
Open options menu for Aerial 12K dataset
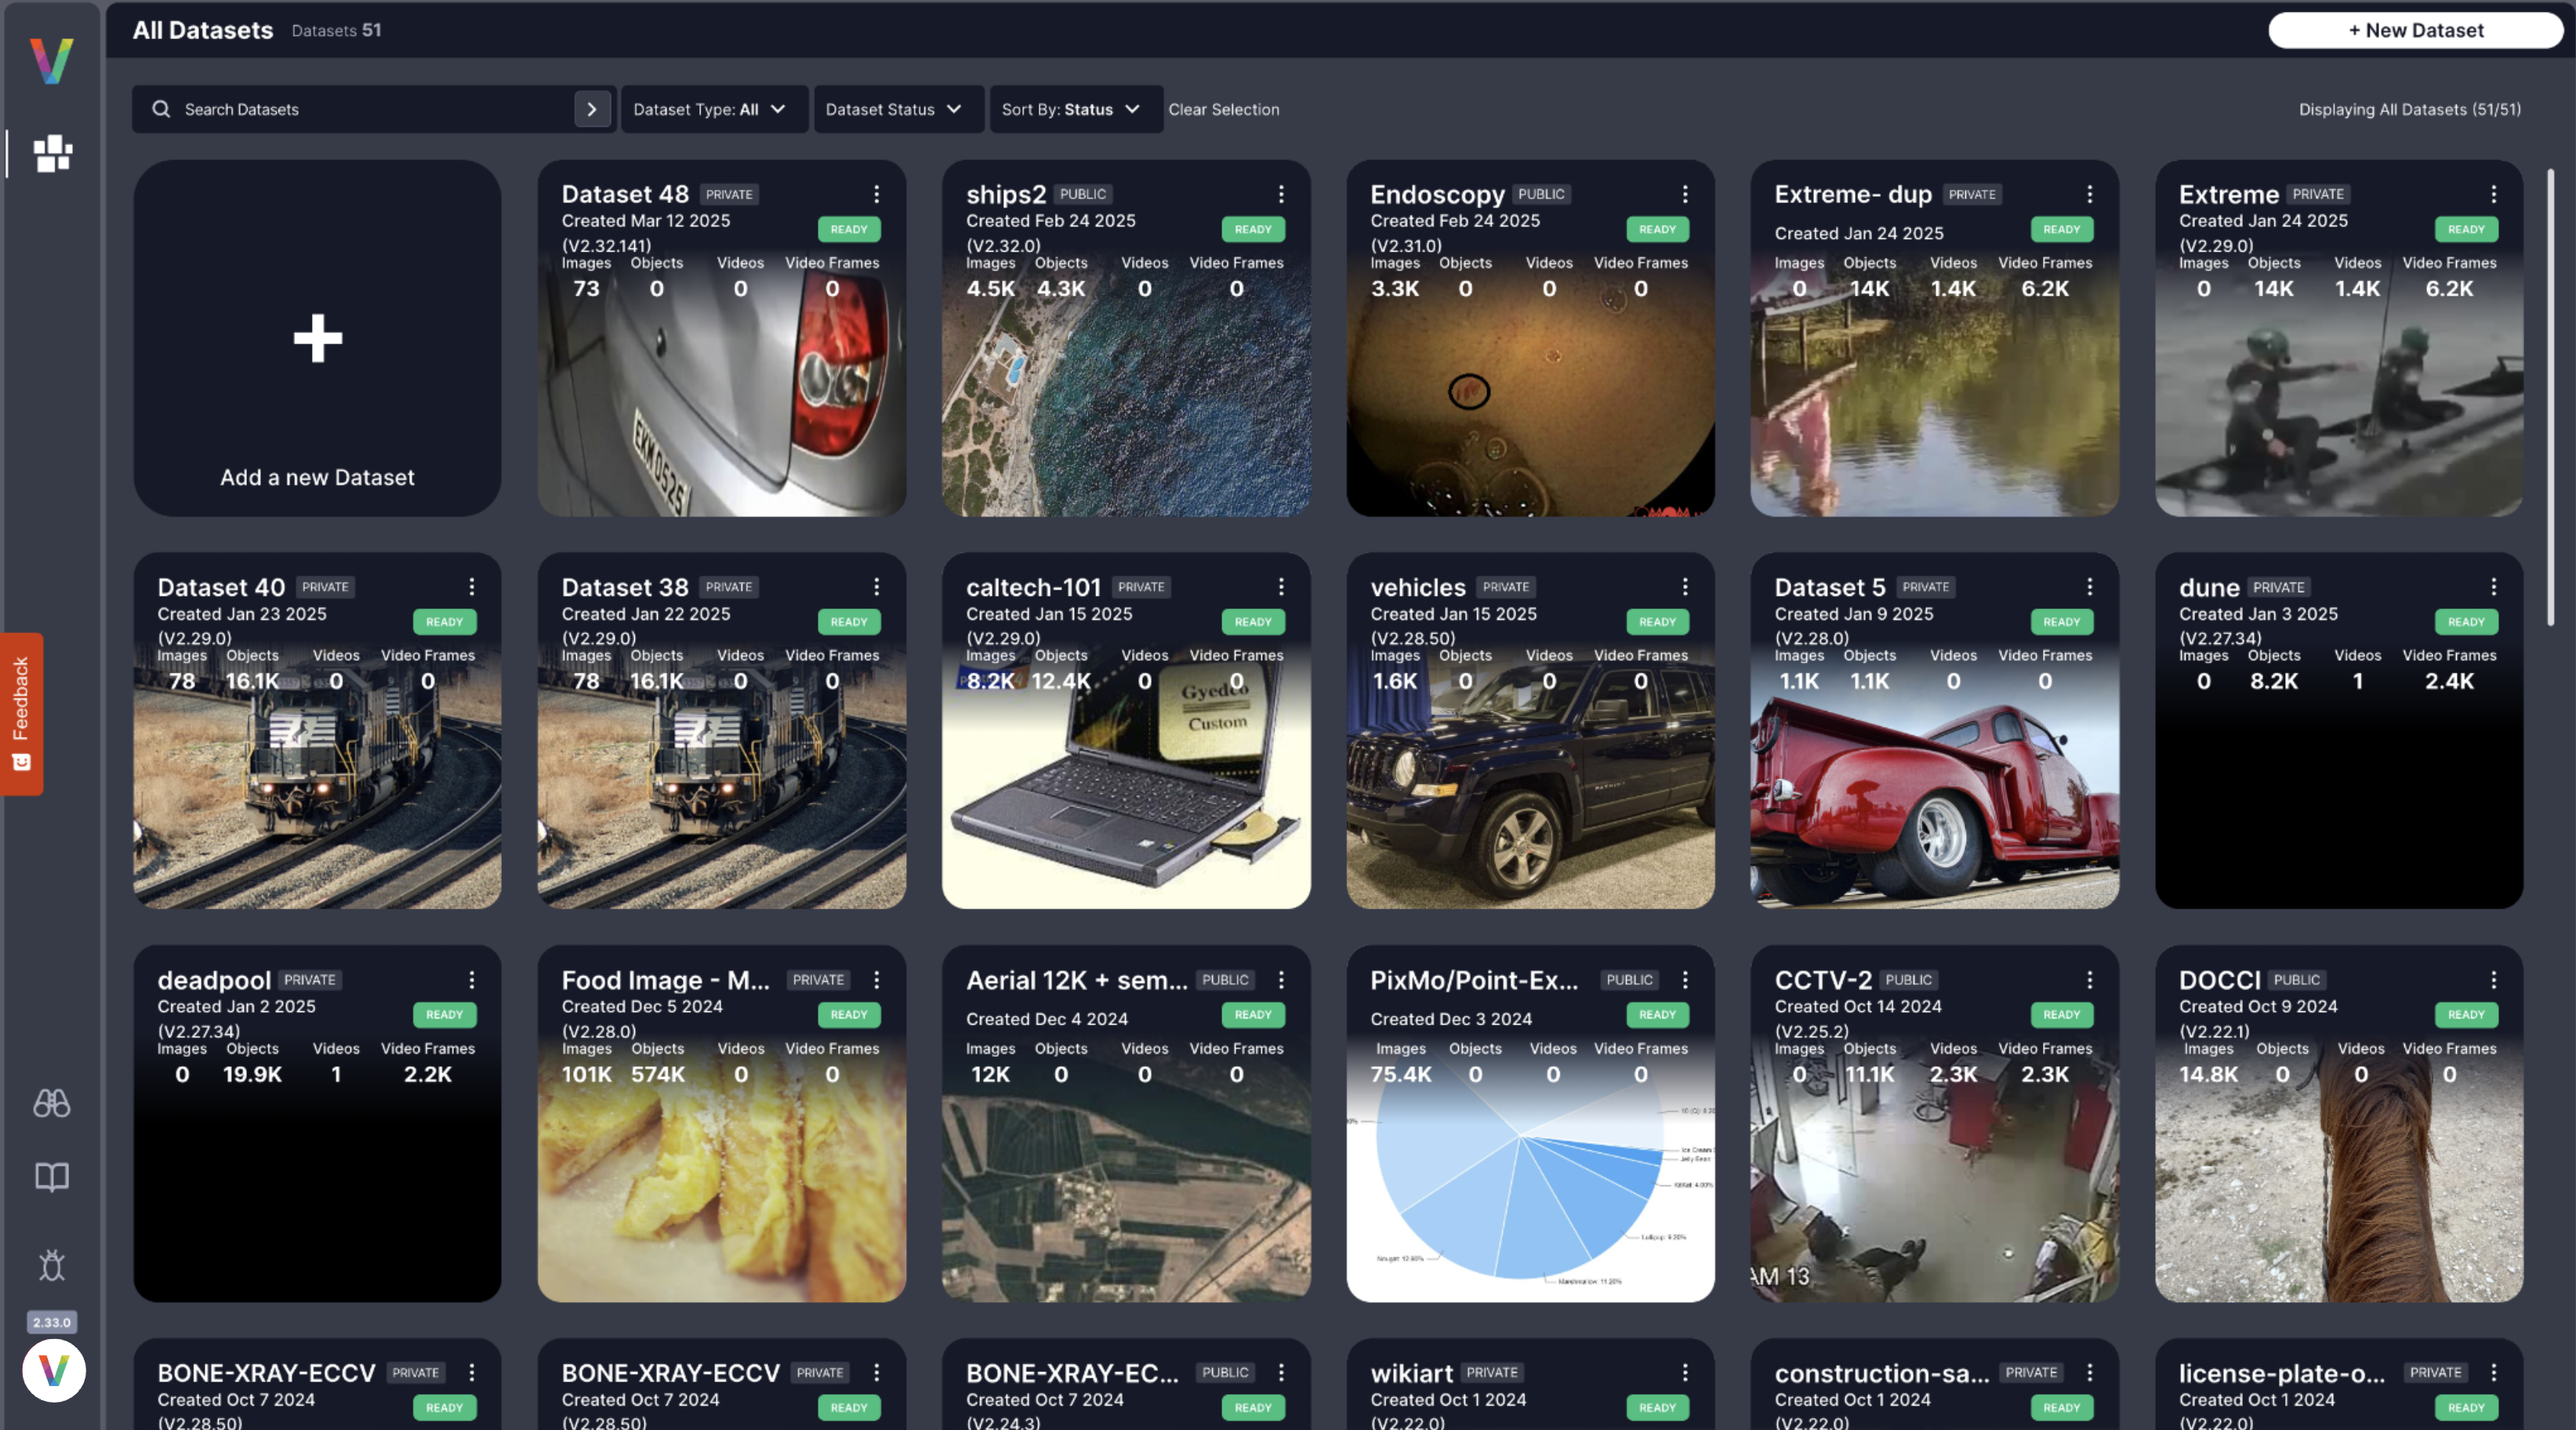1280,980
